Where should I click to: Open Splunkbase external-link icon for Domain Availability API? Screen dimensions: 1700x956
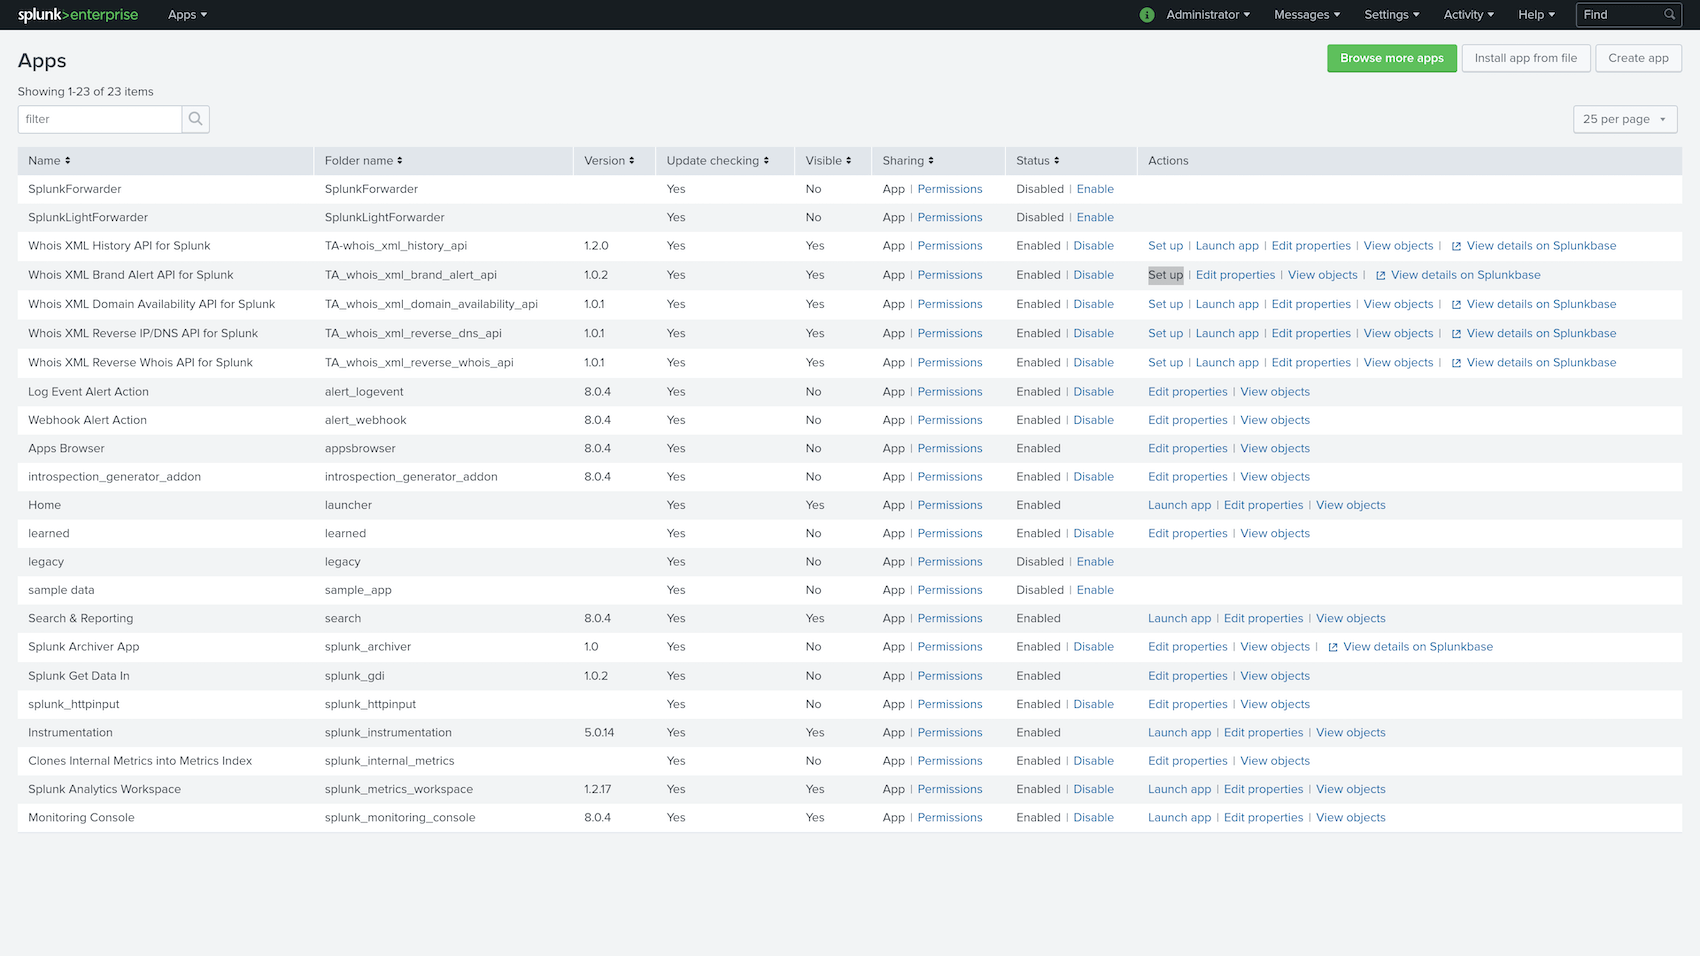coord(1456,305)
